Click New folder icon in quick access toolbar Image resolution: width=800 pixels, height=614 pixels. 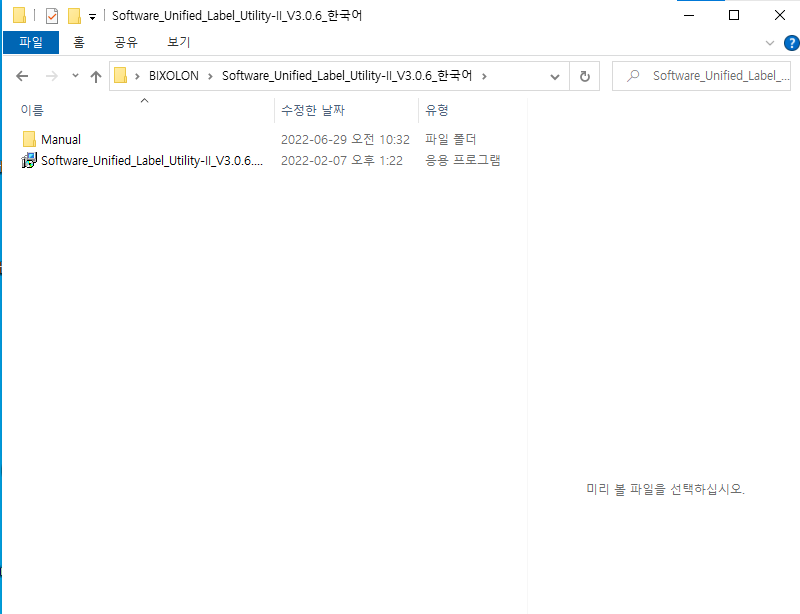coord(74,16)
